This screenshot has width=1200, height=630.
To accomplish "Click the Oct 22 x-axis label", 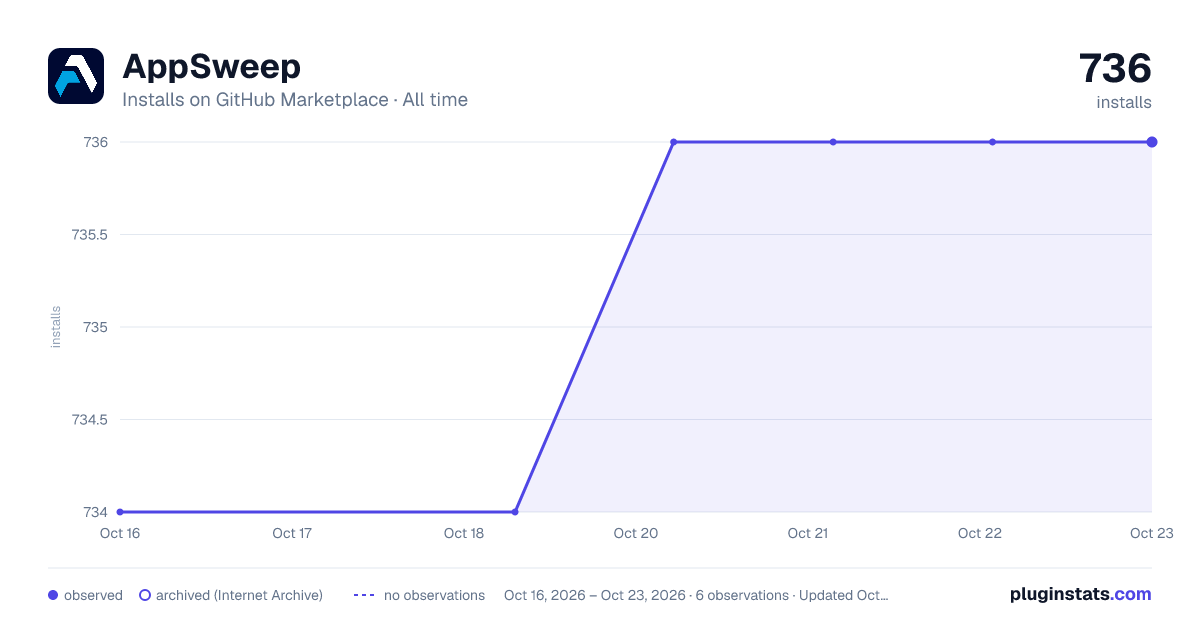I will click(x=980, y=533).
